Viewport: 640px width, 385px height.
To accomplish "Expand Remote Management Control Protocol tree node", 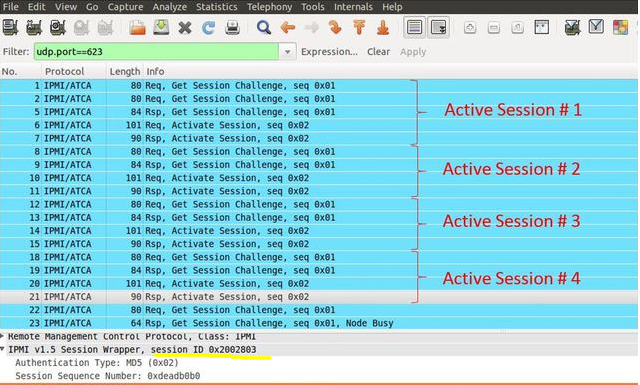I will [x=2, y=336].
